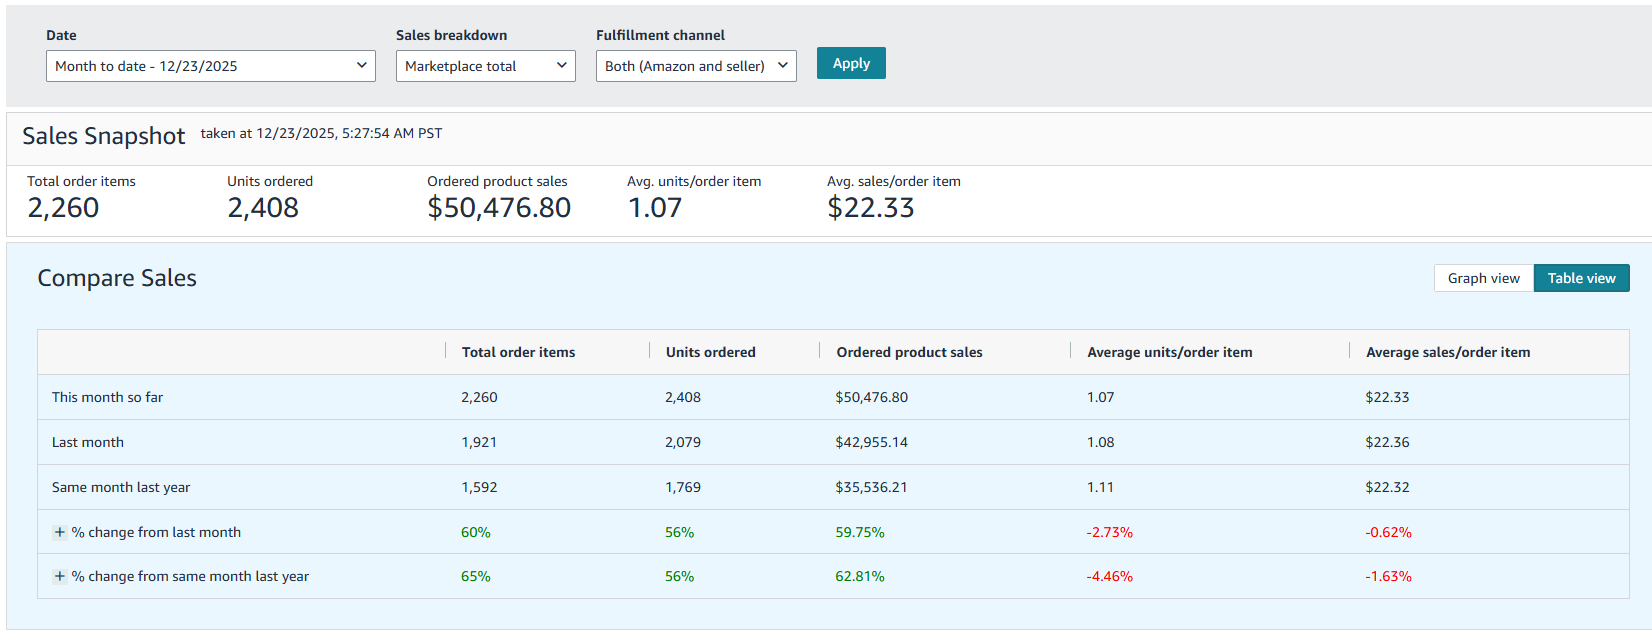Open the Fulfillment channel dropdown

coord(695,66)
